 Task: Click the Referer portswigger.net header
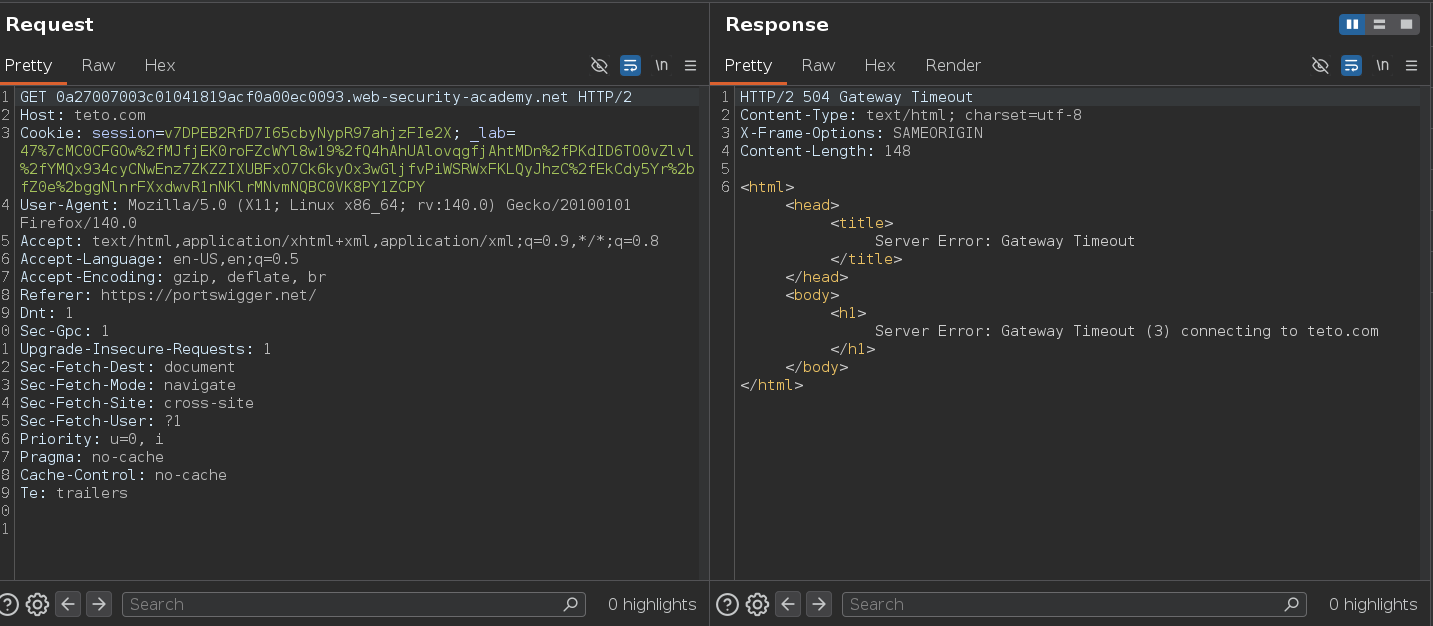168,295
